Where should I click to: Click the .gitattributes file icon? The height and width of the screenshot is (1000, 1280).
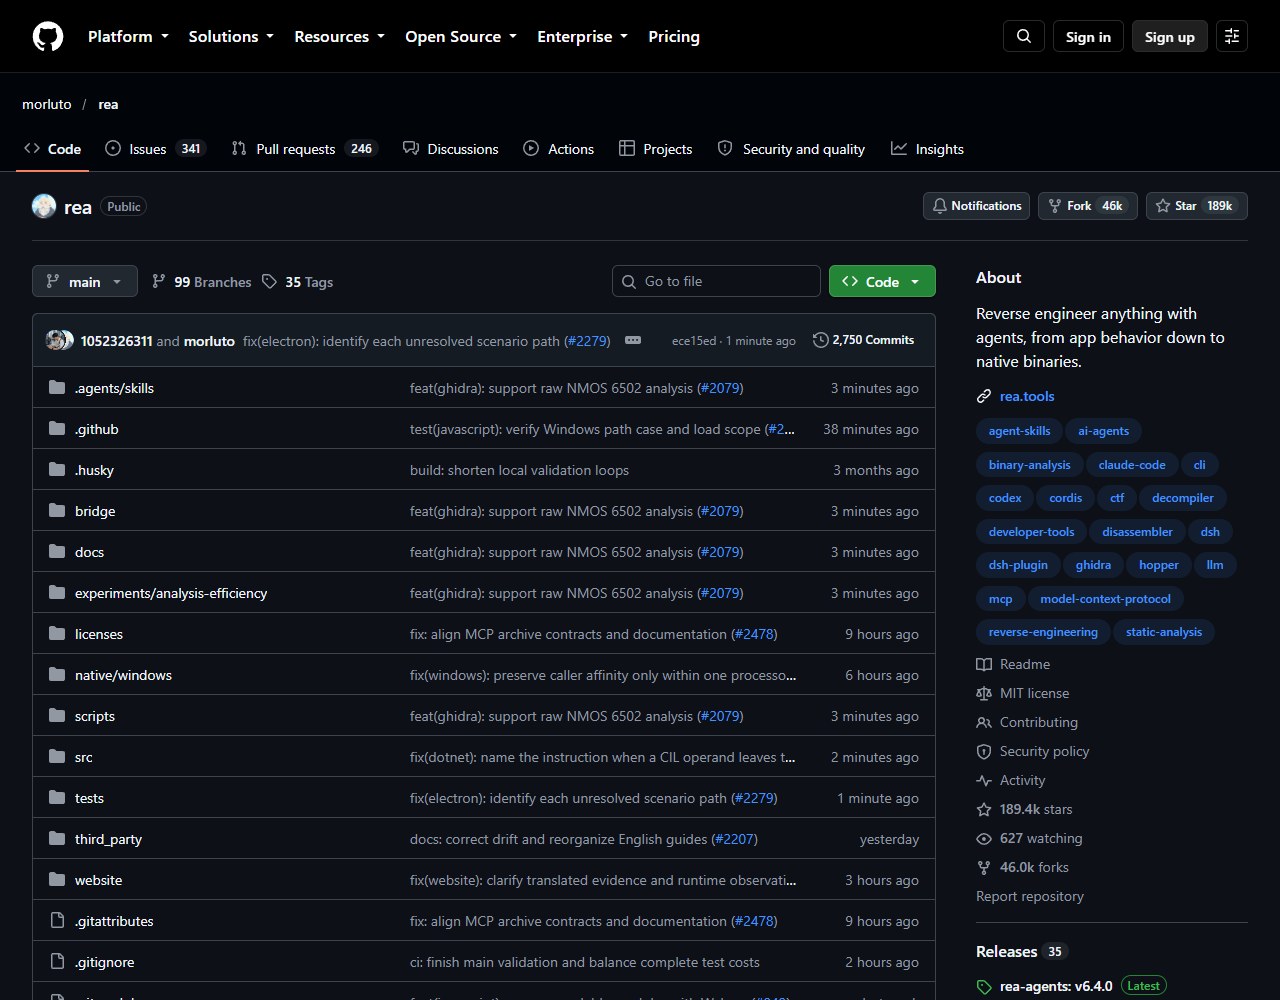point(57,921)
